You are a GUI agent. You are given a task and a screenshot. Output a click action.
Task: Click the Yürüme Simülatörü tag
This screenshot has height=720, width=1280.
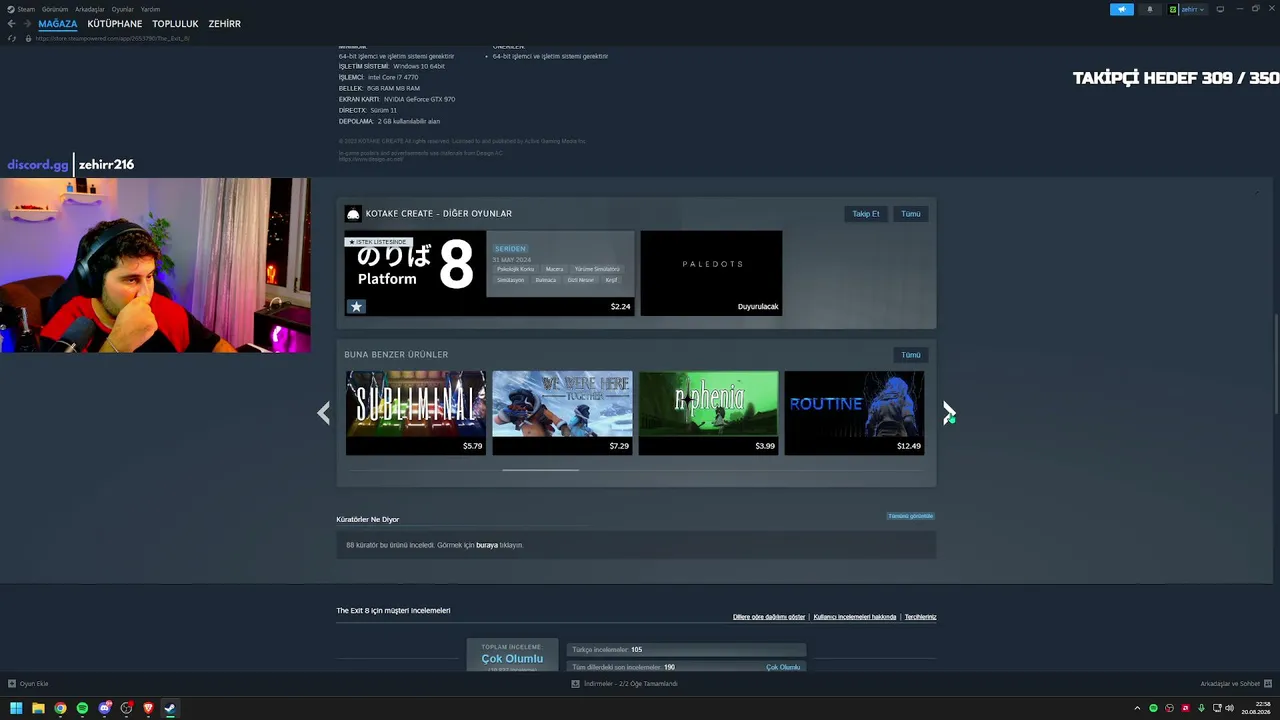click(597, 269)
